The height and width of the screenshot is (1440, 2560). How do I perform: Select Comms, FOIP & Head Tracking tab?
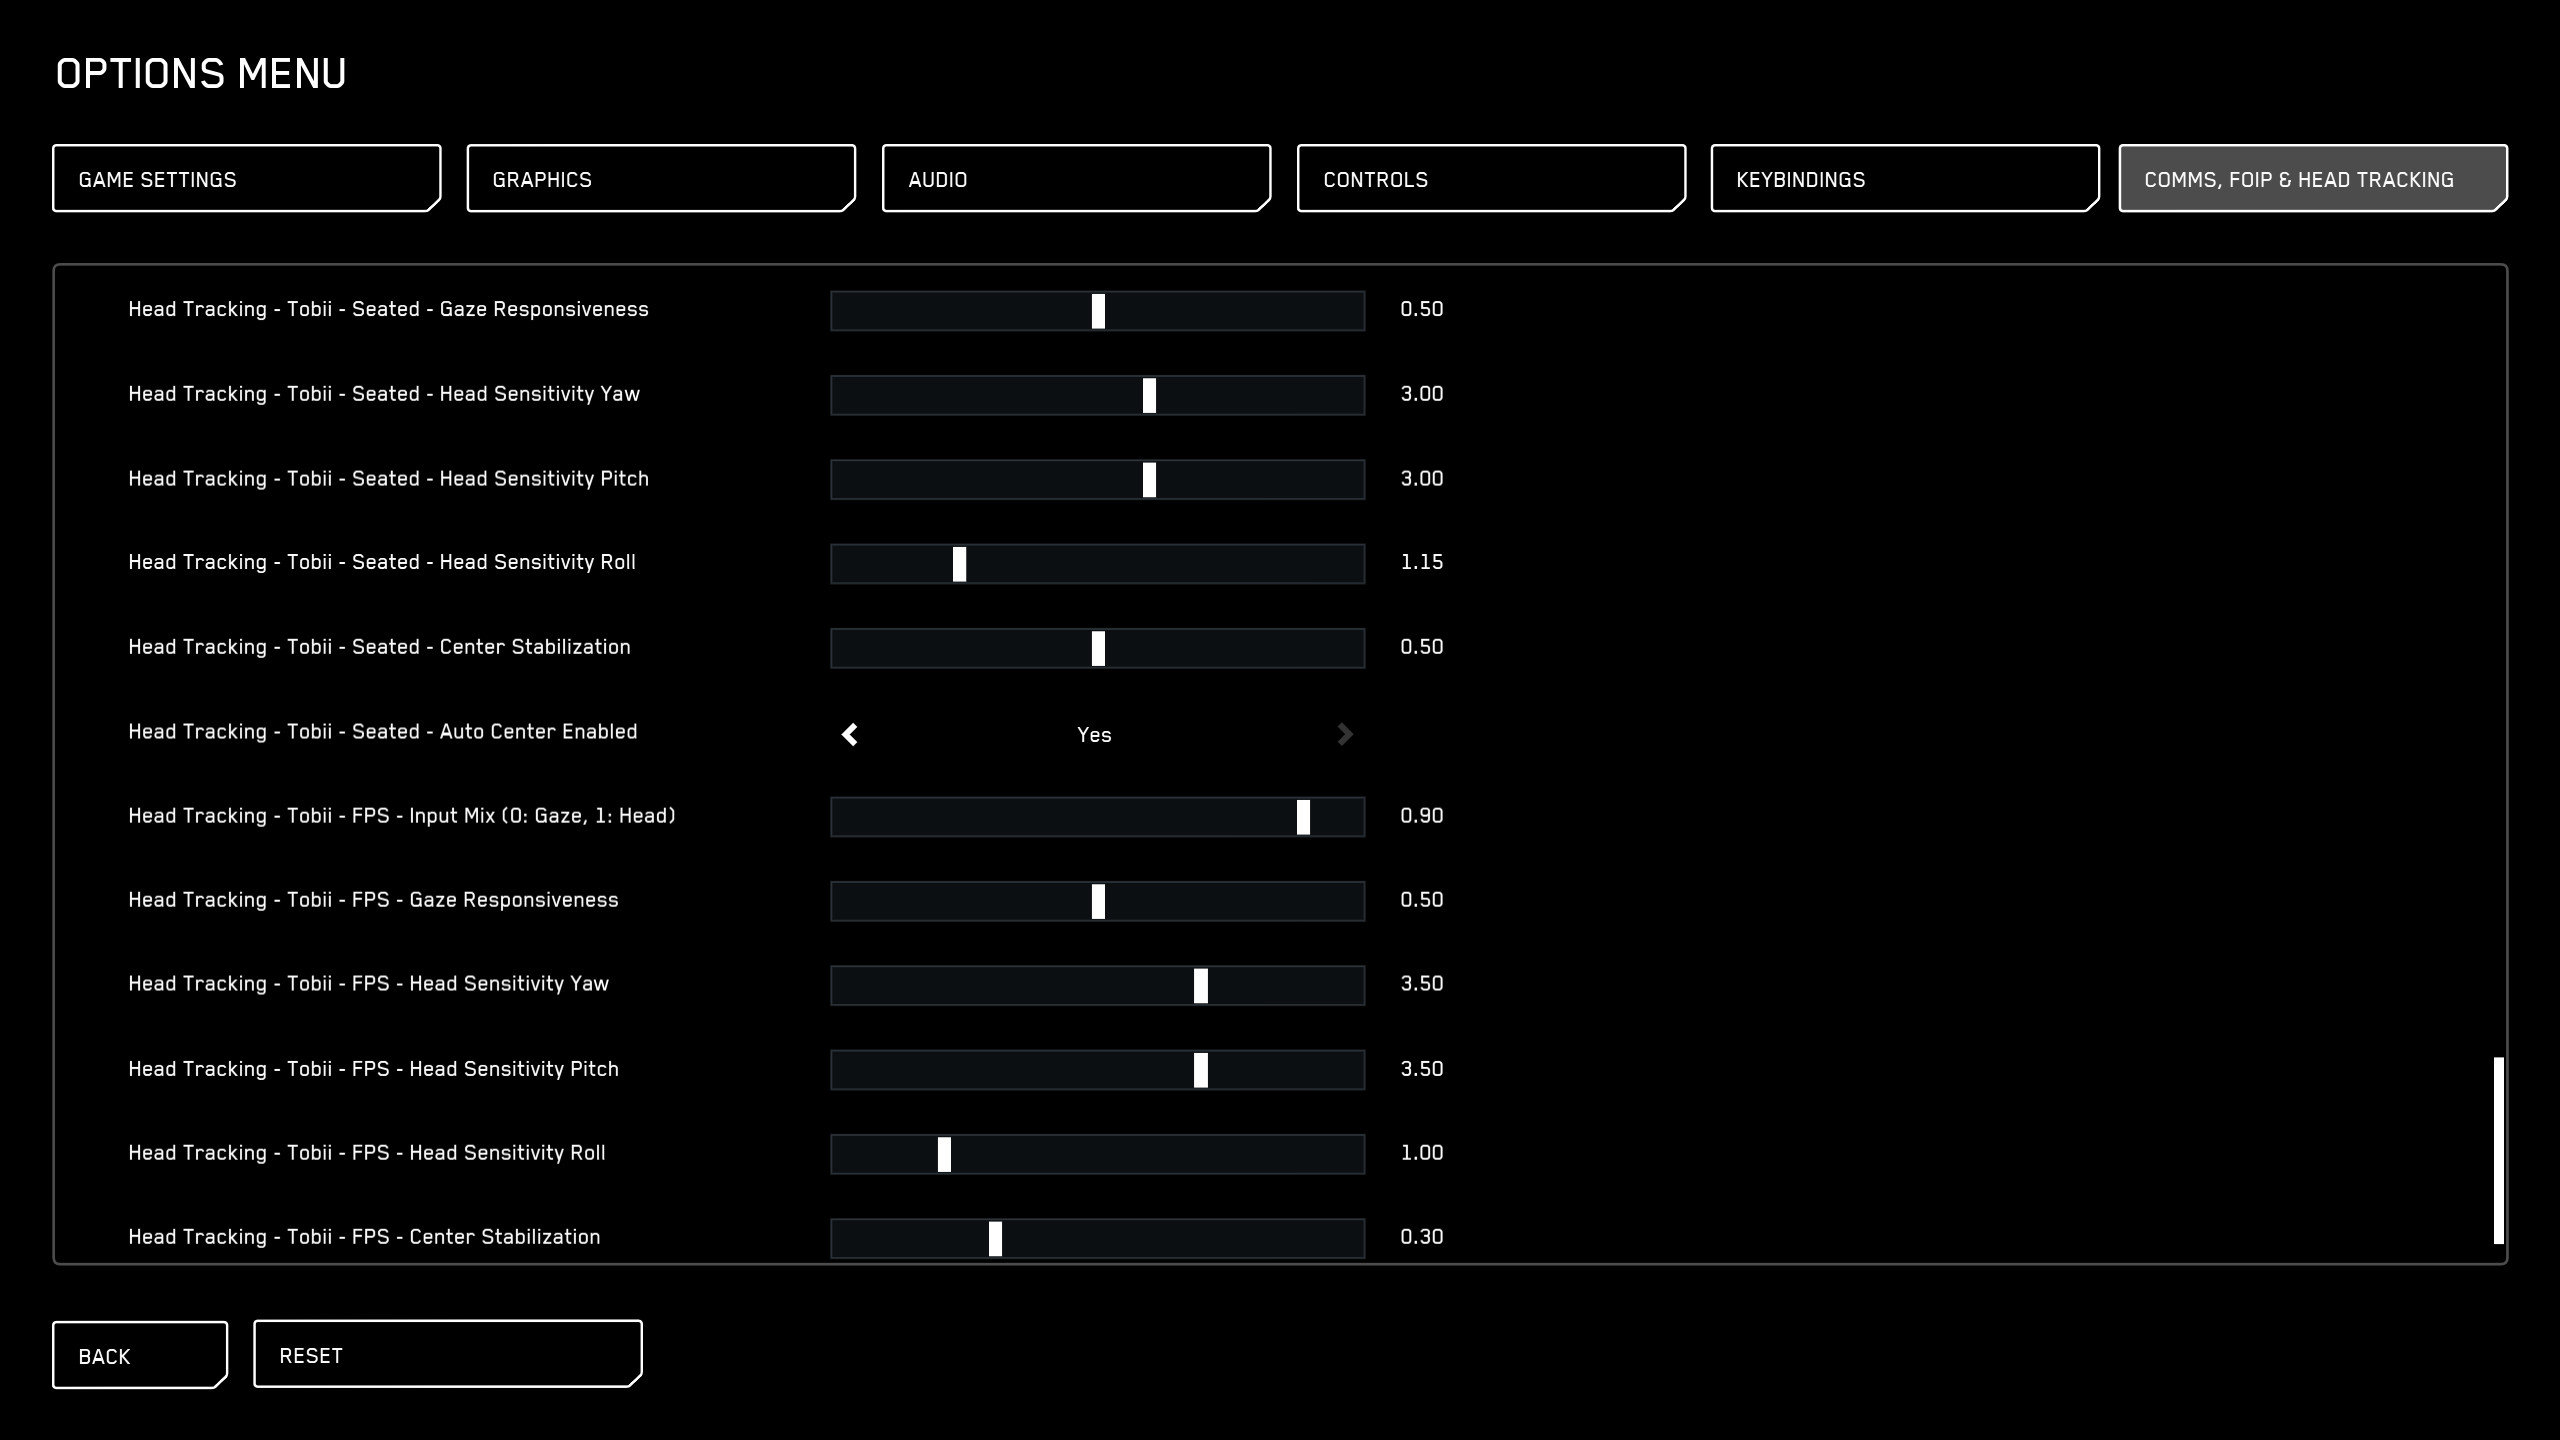pos(2313,178)
